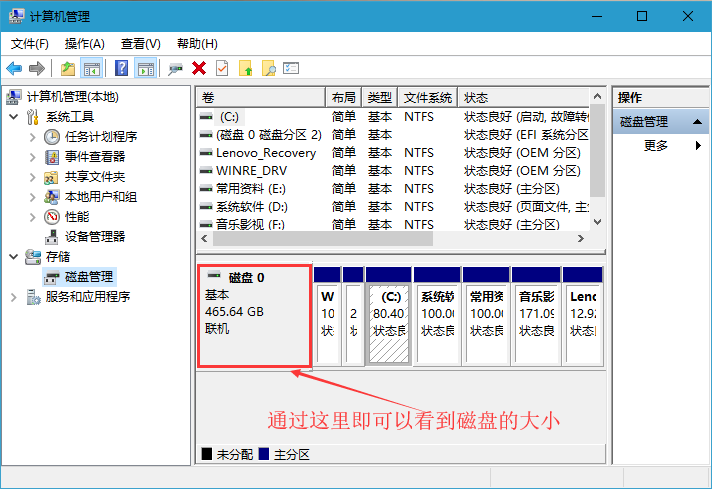Sort by the 类型 column header

[380, 98]
